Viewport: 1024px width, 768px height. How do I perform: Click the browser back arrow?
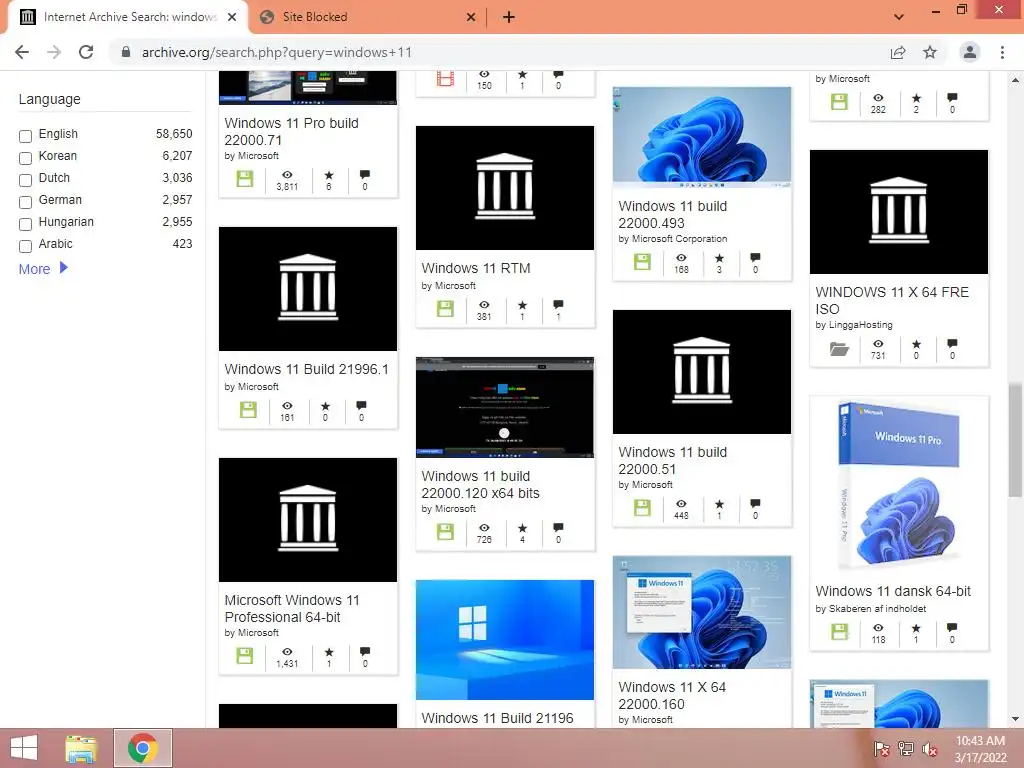22,52
